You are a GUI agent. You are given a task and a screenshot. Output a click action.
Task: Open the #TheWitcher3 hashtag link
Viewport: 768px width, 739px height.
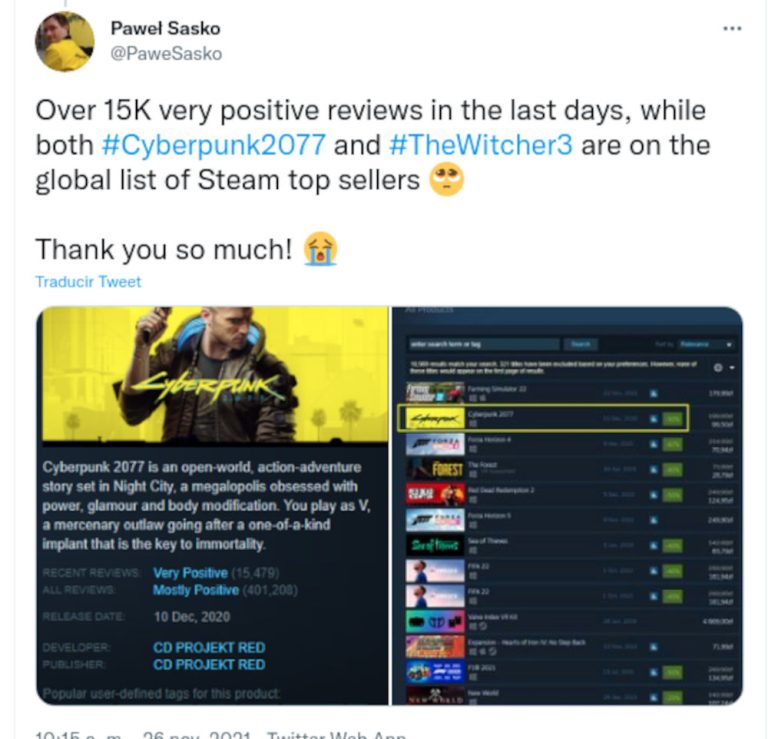(480, 145)
